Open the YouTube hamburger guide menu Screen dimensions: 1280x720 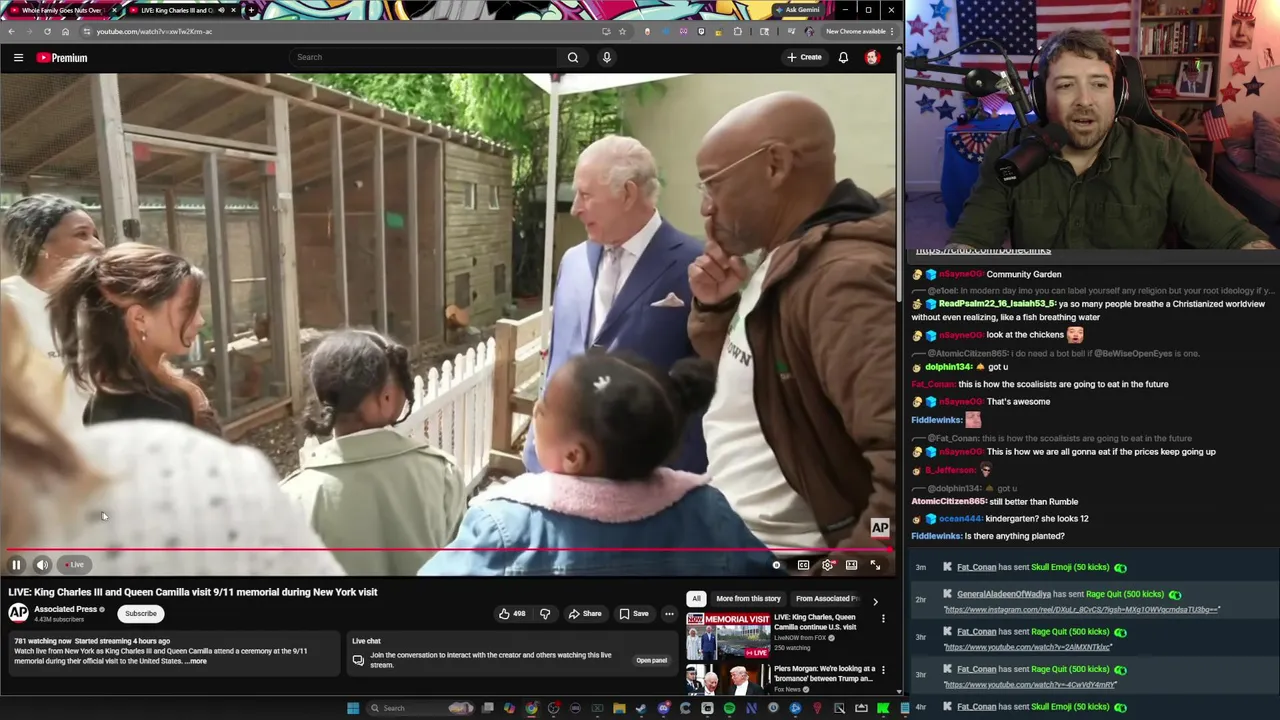[18, 57]
